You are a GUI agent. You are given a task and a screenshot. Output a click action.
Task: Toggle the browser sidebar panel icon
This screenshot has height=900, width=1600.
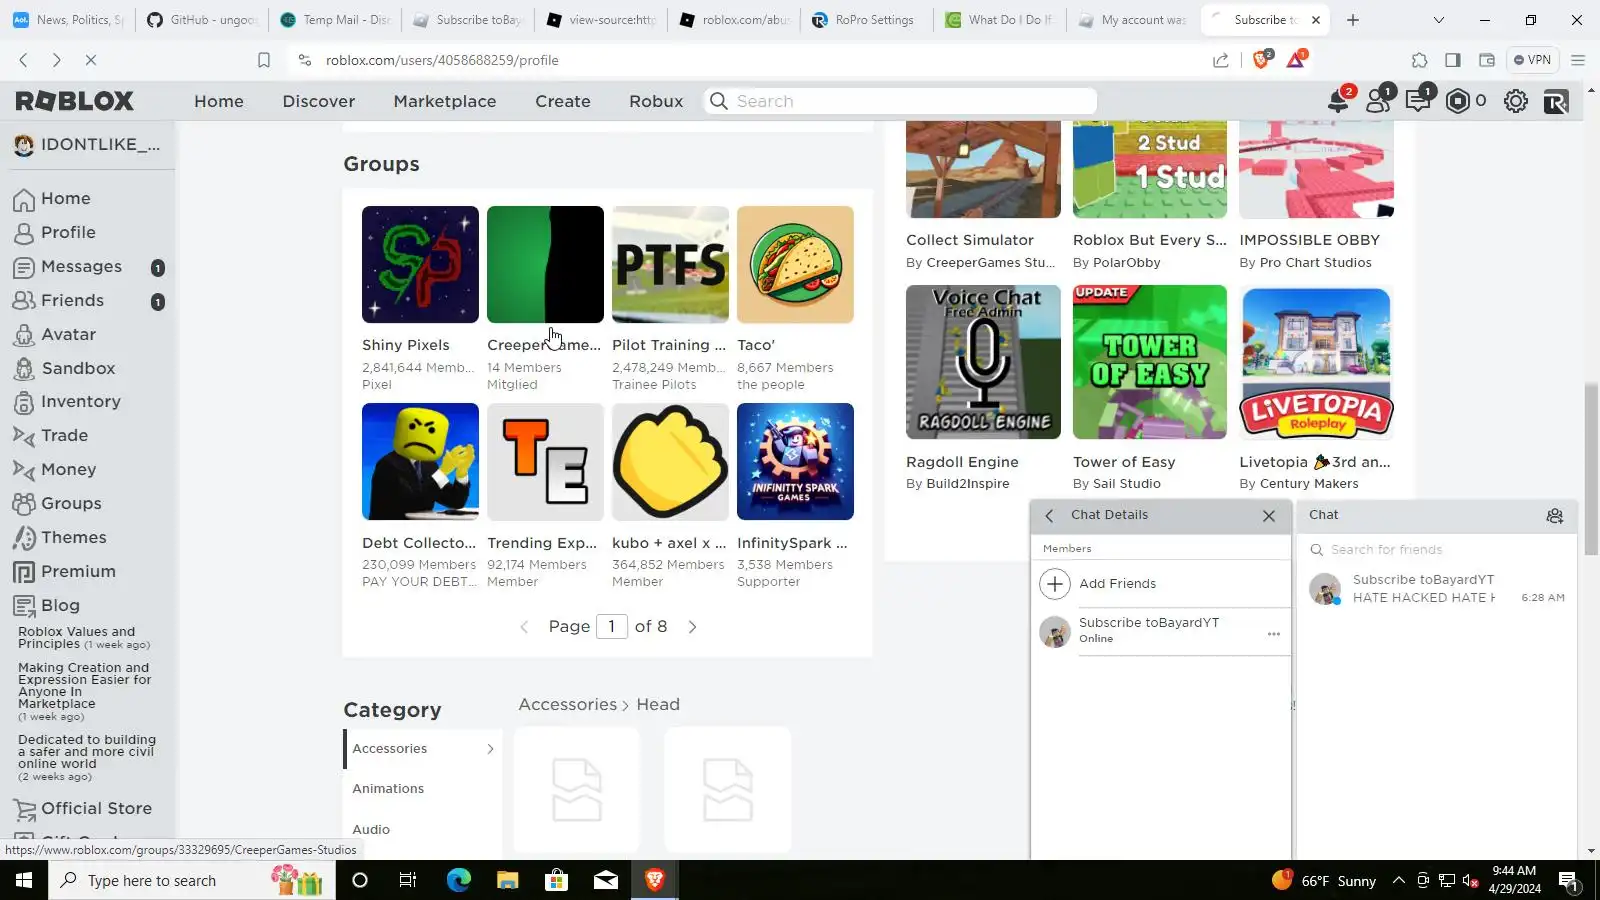[x=1453, y=60]
